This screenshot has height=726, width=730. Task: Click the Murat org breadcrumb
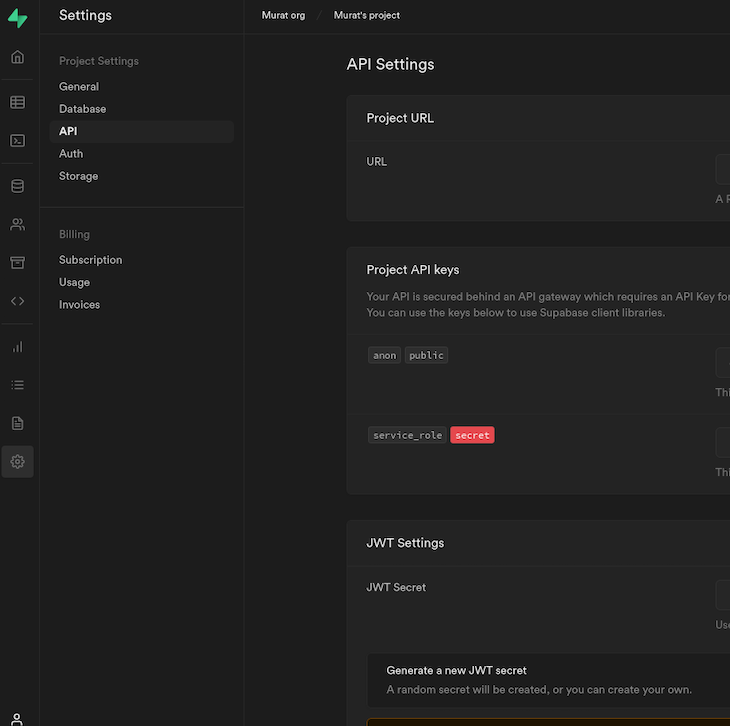tap(283, 16)
